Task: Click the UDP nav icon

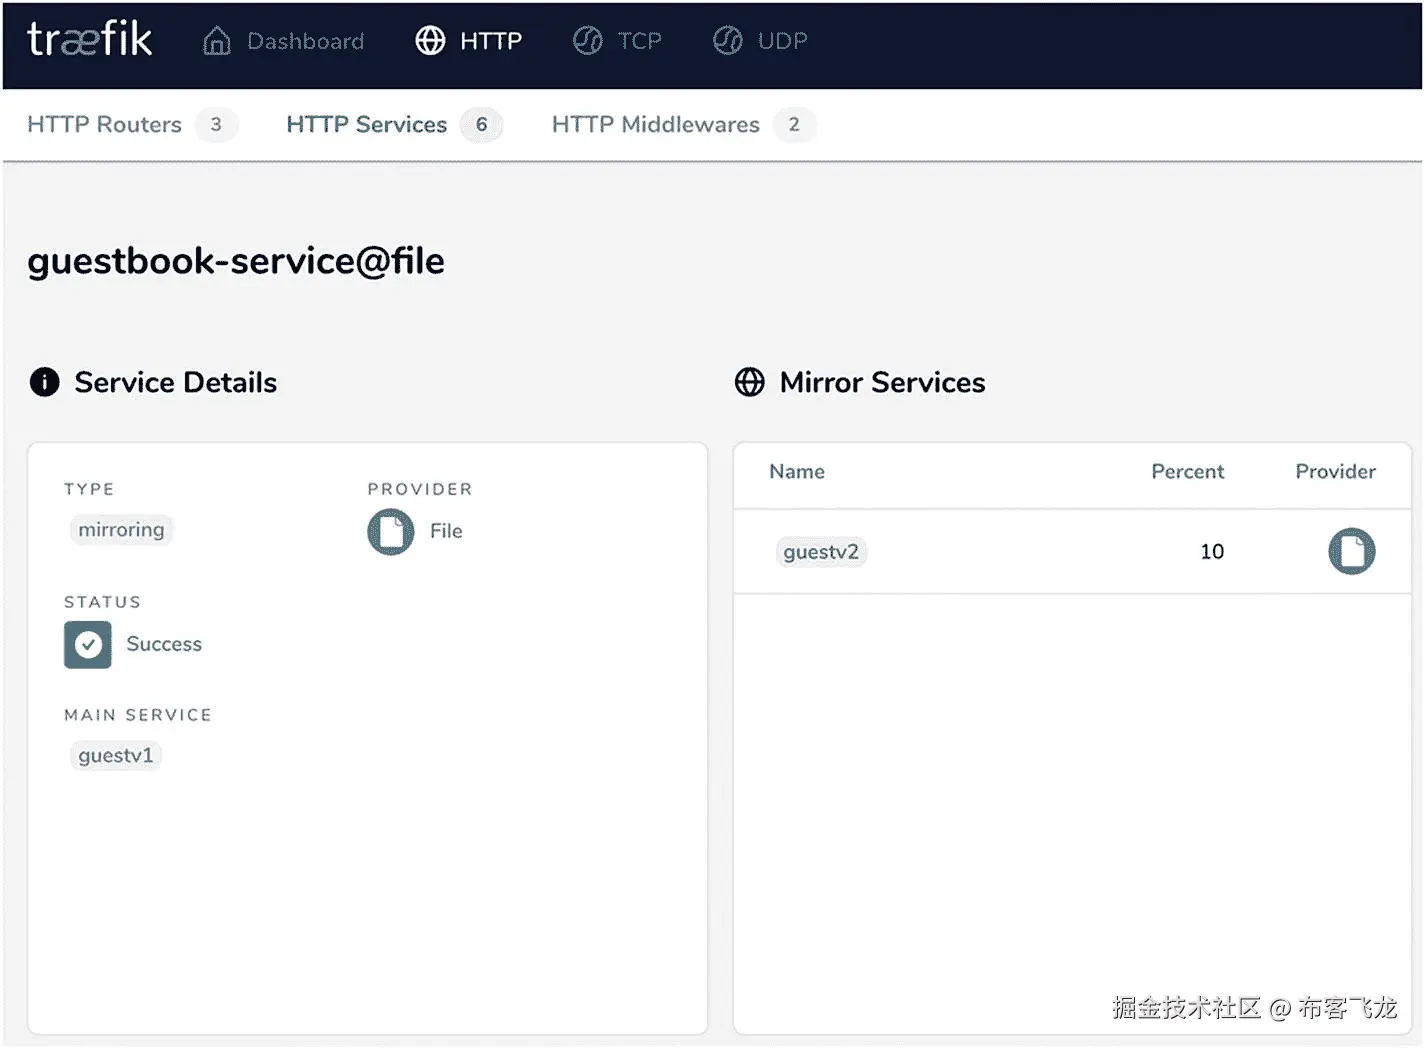Action: click(x=727, y=41)
